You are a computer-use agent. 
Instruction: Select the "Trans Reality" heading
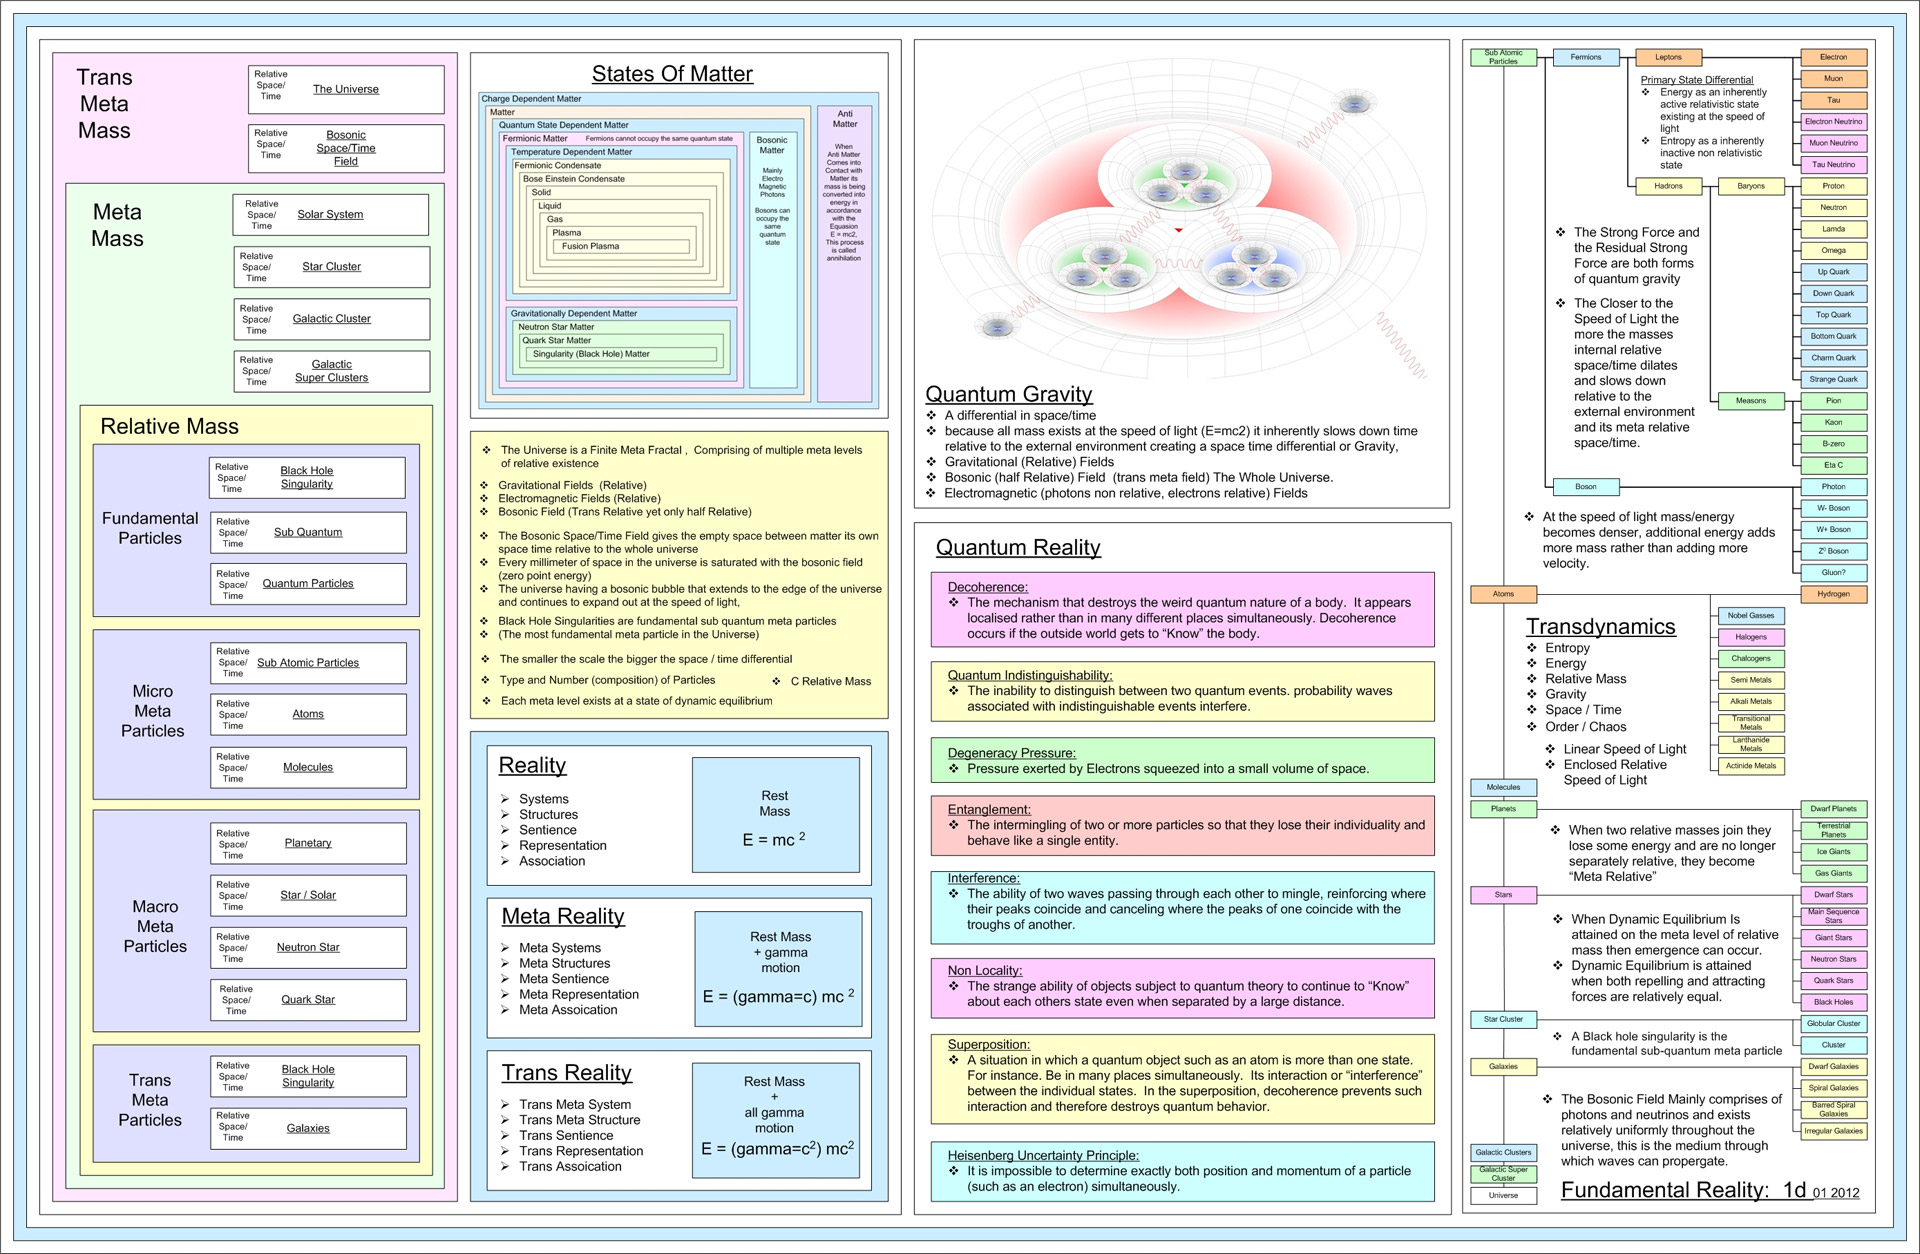[567, 1073]
